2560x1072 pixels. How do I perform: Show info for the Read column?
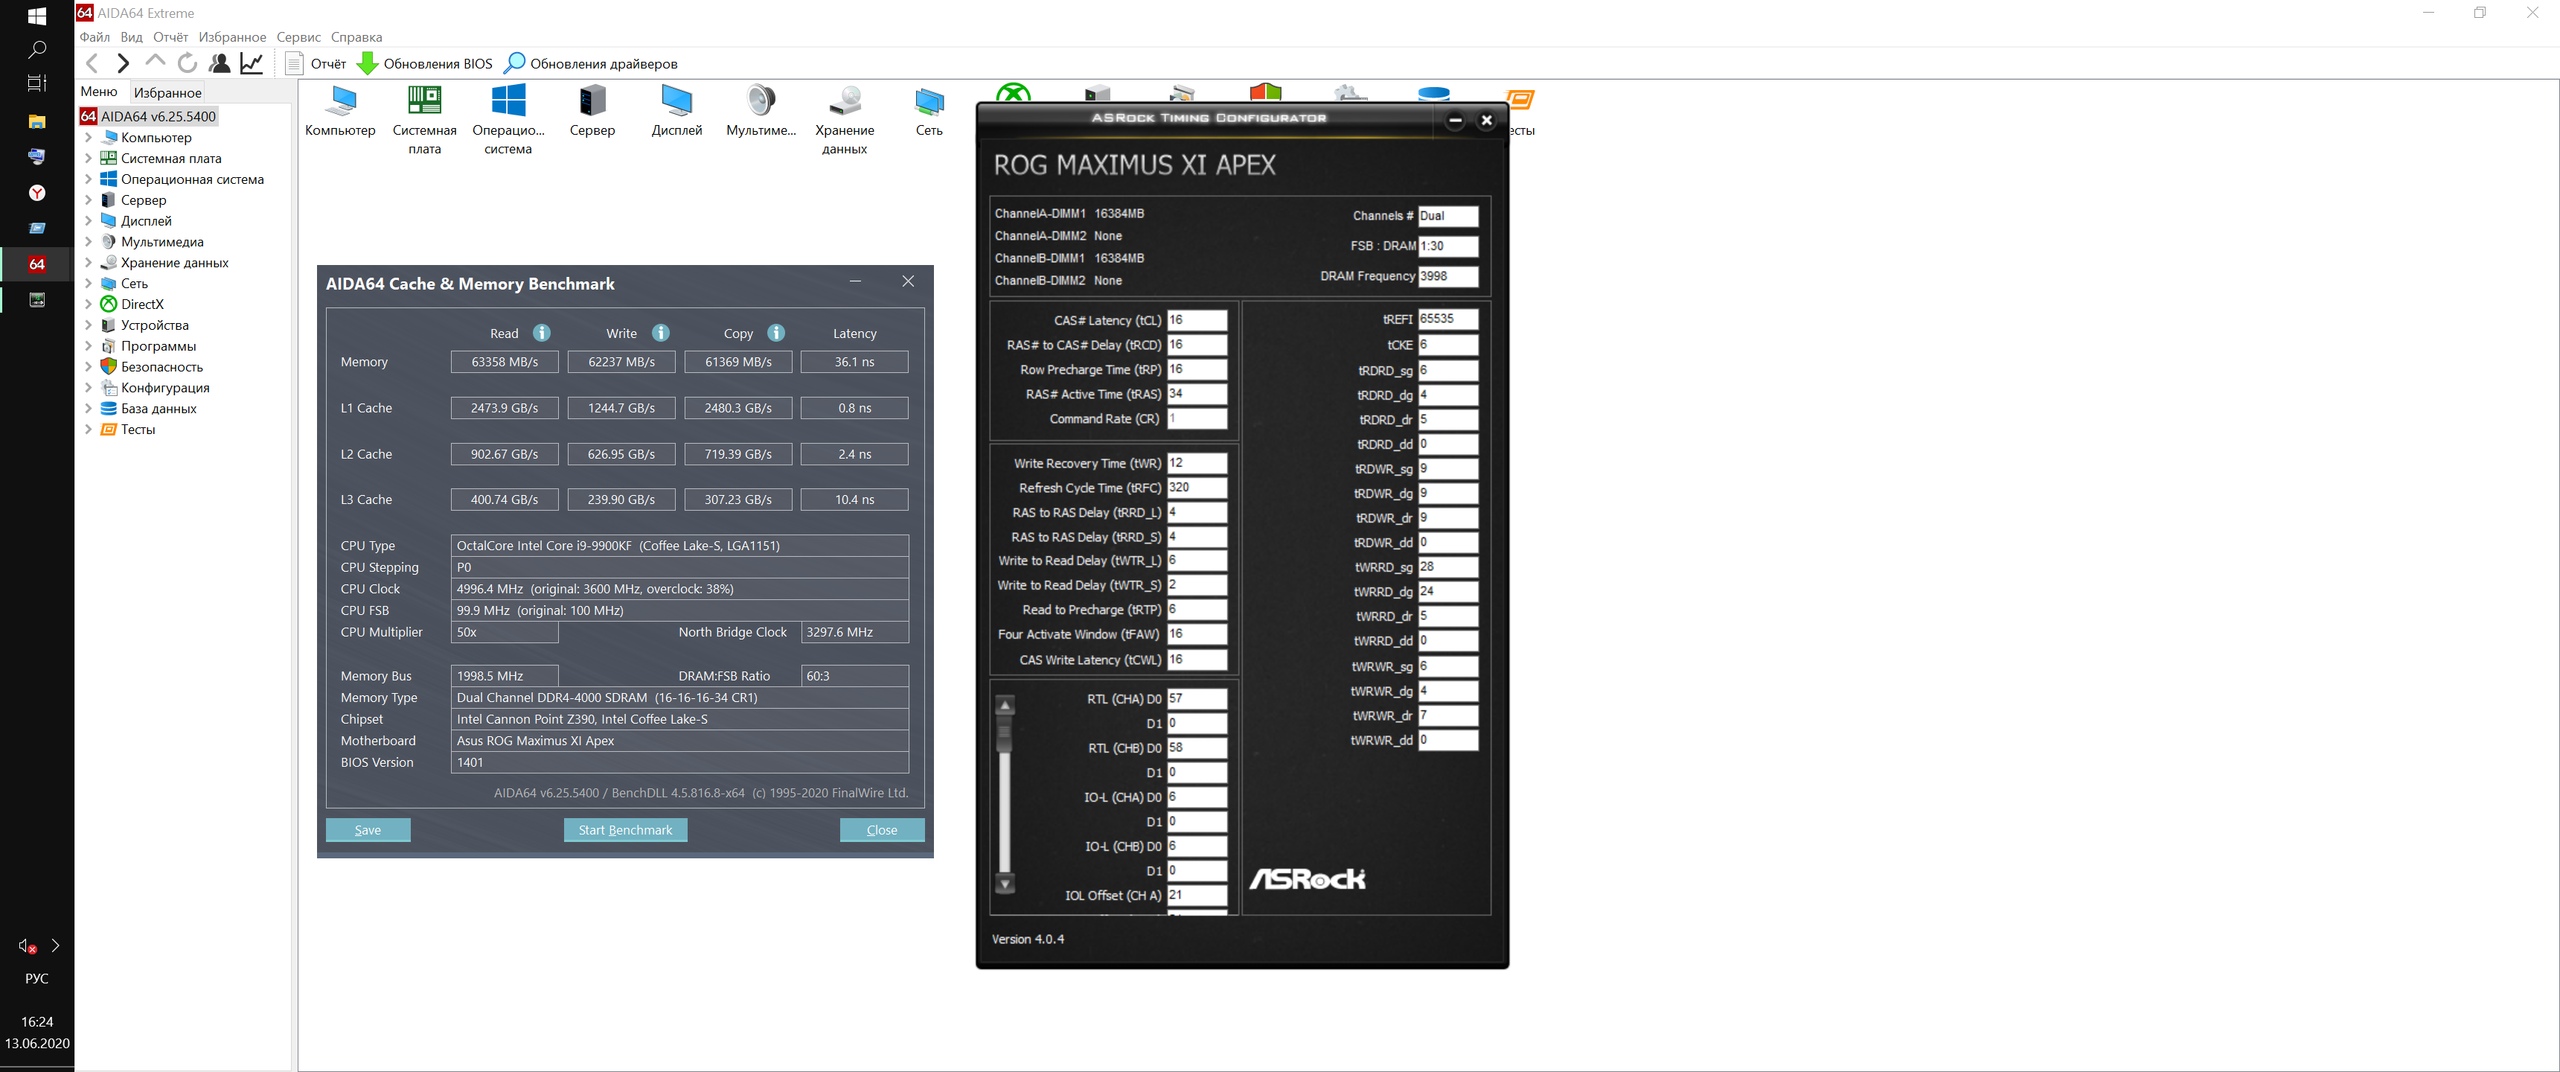point(542,333)
